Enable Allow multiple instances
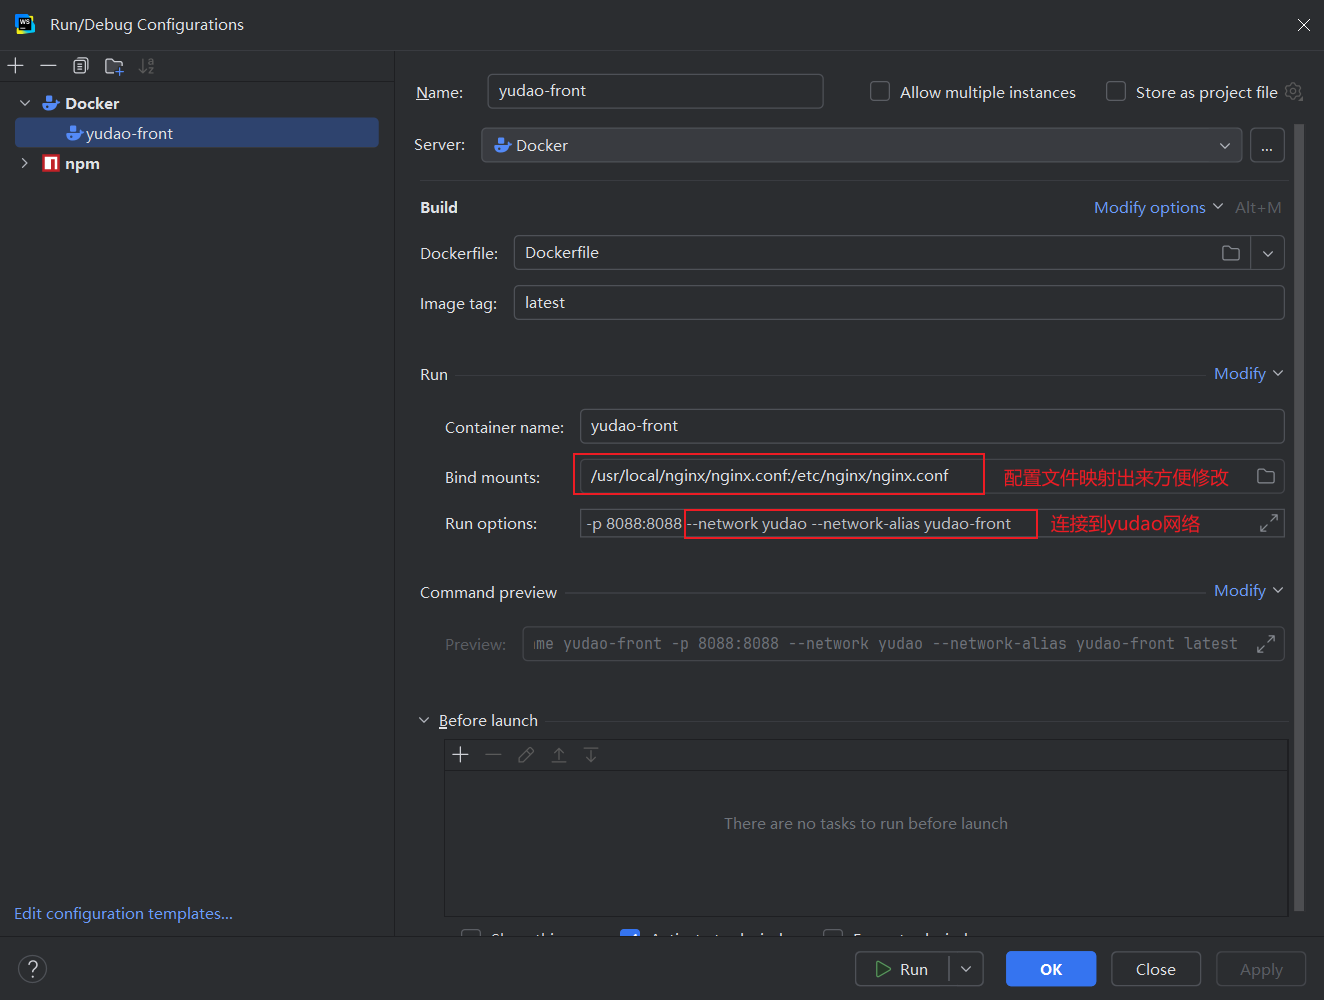The width and height of the screenshot is (1324, 1000). pos(880,91)
